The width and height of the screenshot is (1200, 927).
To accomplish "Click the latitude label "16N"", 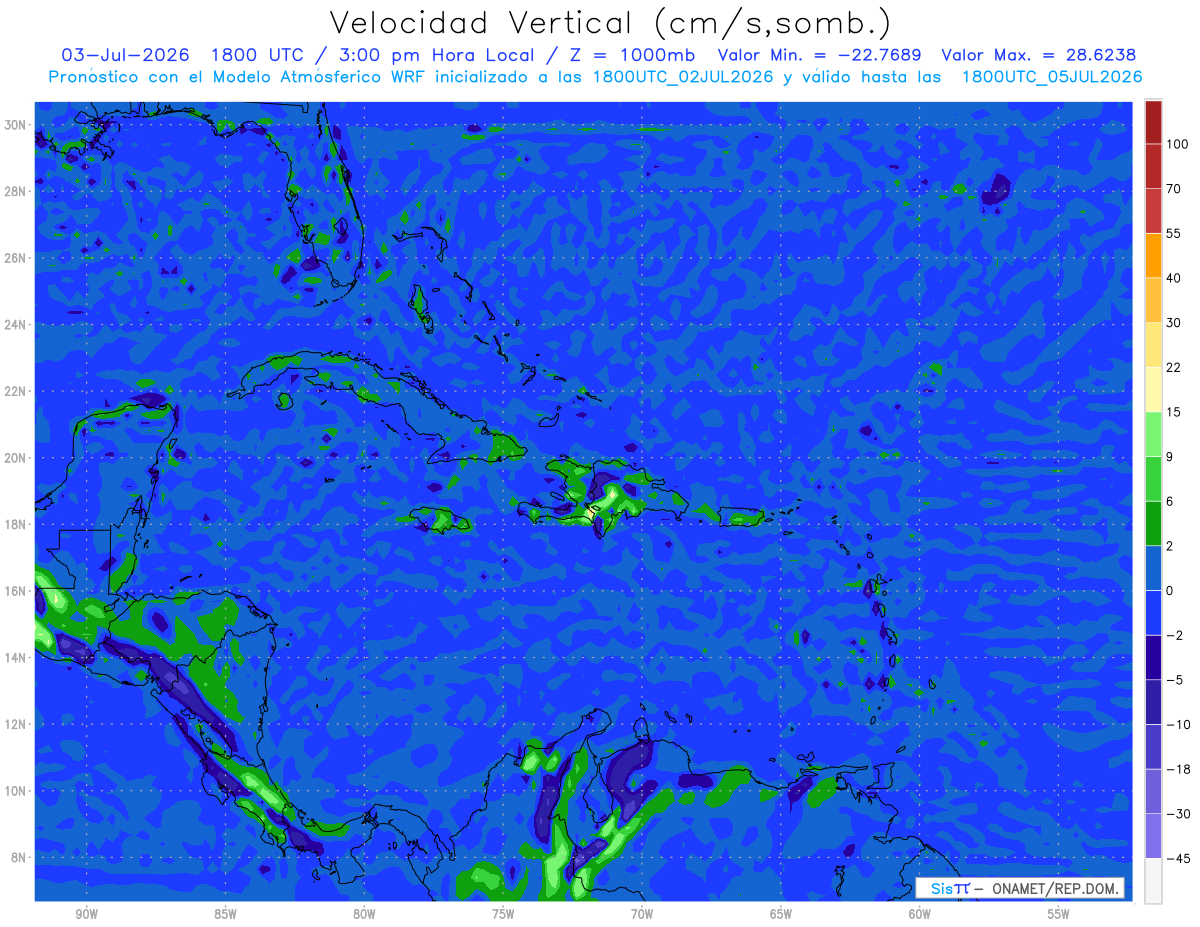I will point(17,591).
